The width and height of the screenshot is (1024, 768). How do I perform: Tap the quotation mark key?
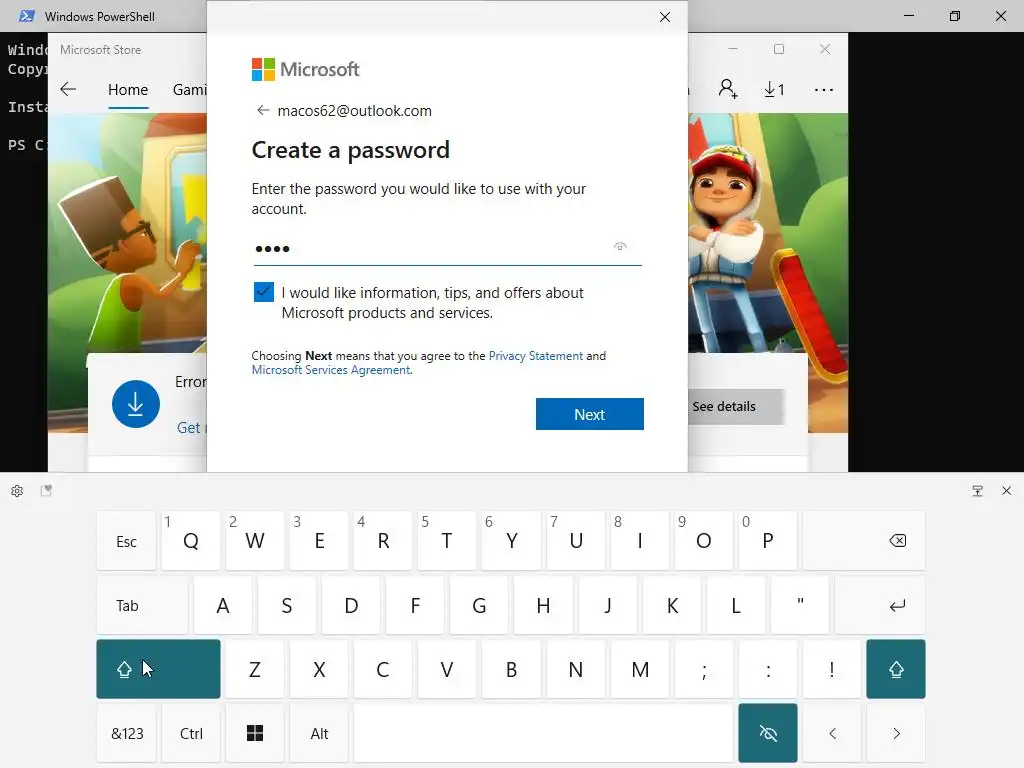[x=800, y=605]
